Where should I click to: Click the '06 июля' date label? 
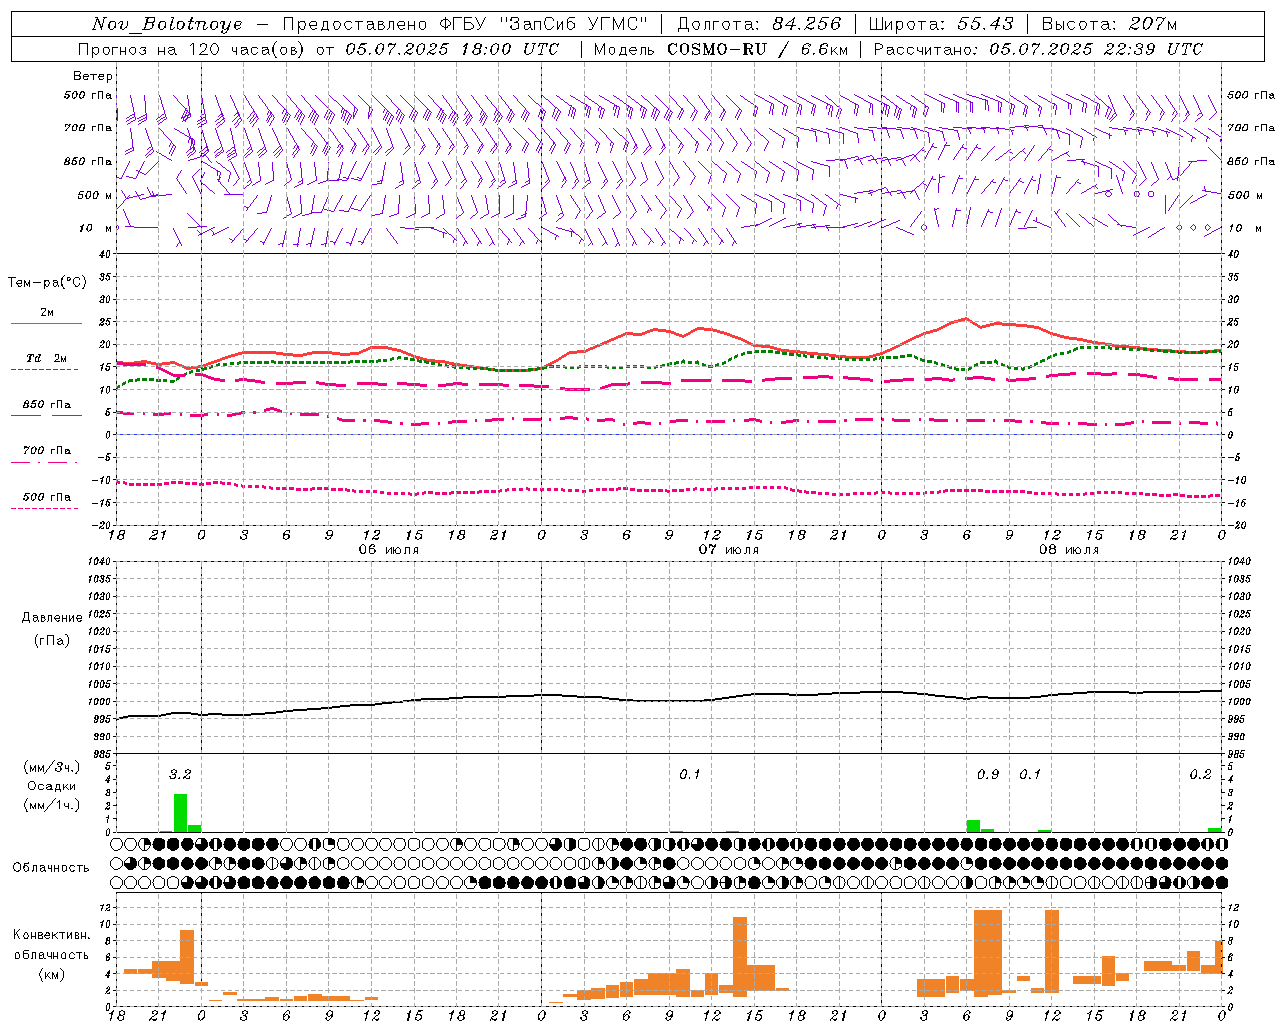click(389, 550)
